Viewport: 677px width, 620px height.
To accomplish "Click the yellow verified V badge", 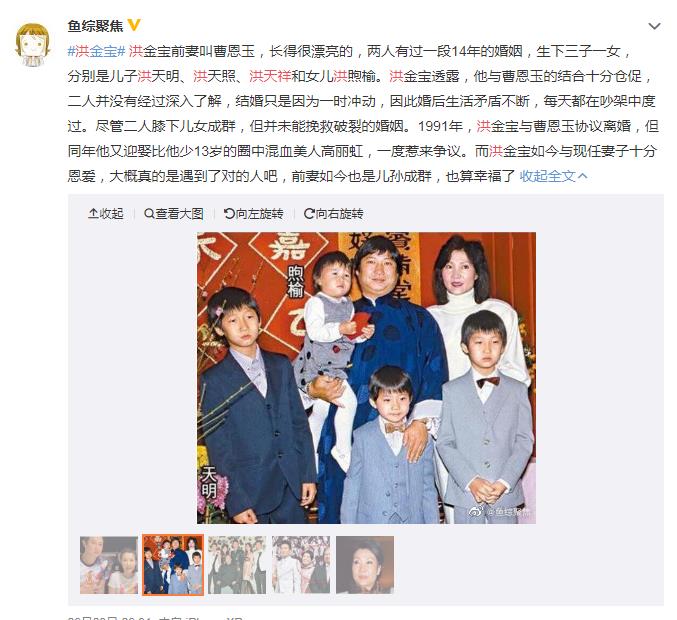I will point(134,25).
